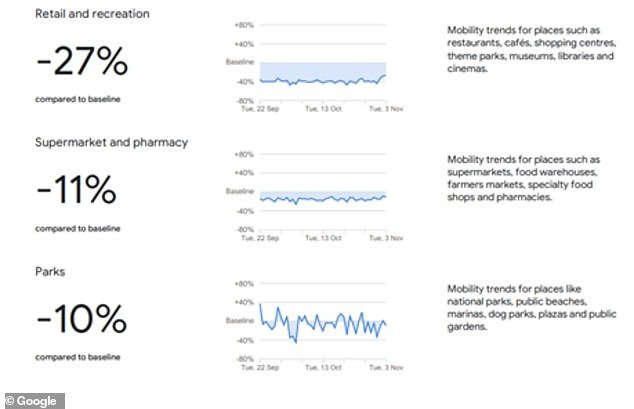Click 'compared to baseline' text under -27%
Viewport: 634px width, 409px height.
tap(78, 99)
